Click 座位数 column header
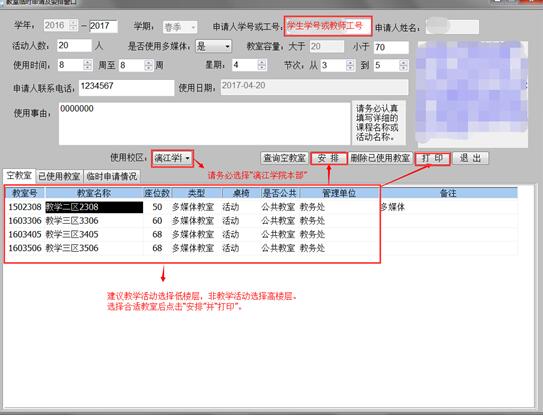The width and height of the screenshot is (543, 417). (x=157, y=193)
